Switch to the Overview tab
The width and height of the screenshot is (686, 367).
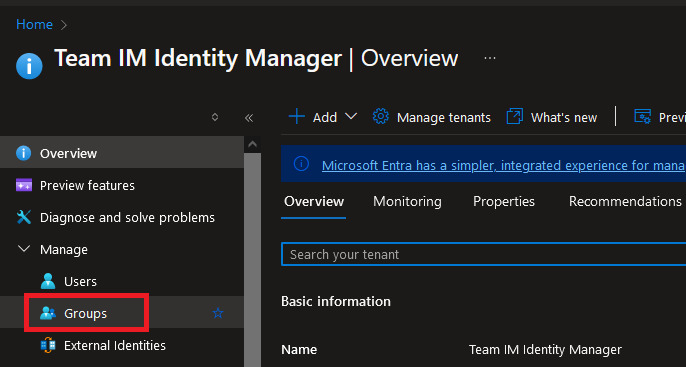point(314,202)
